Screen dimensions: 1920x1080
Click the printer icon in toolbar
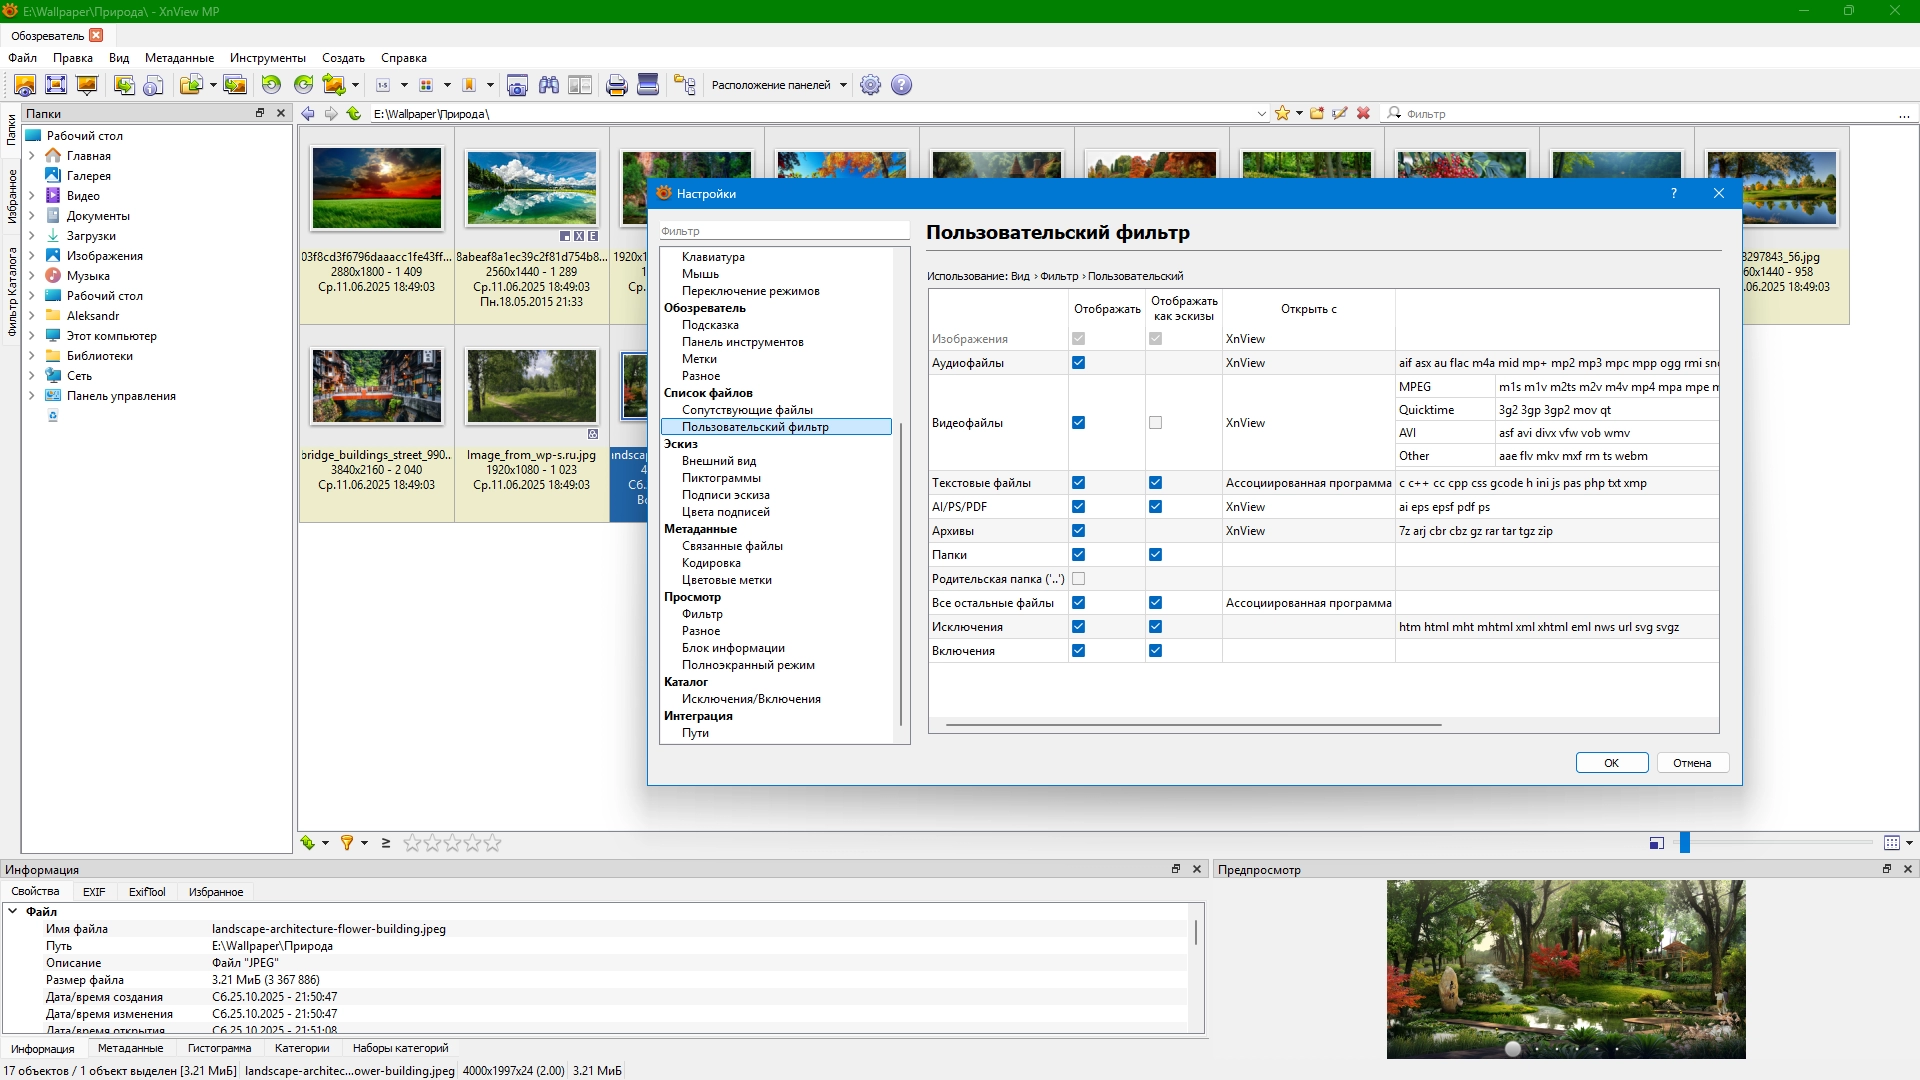tap(617, 85)
